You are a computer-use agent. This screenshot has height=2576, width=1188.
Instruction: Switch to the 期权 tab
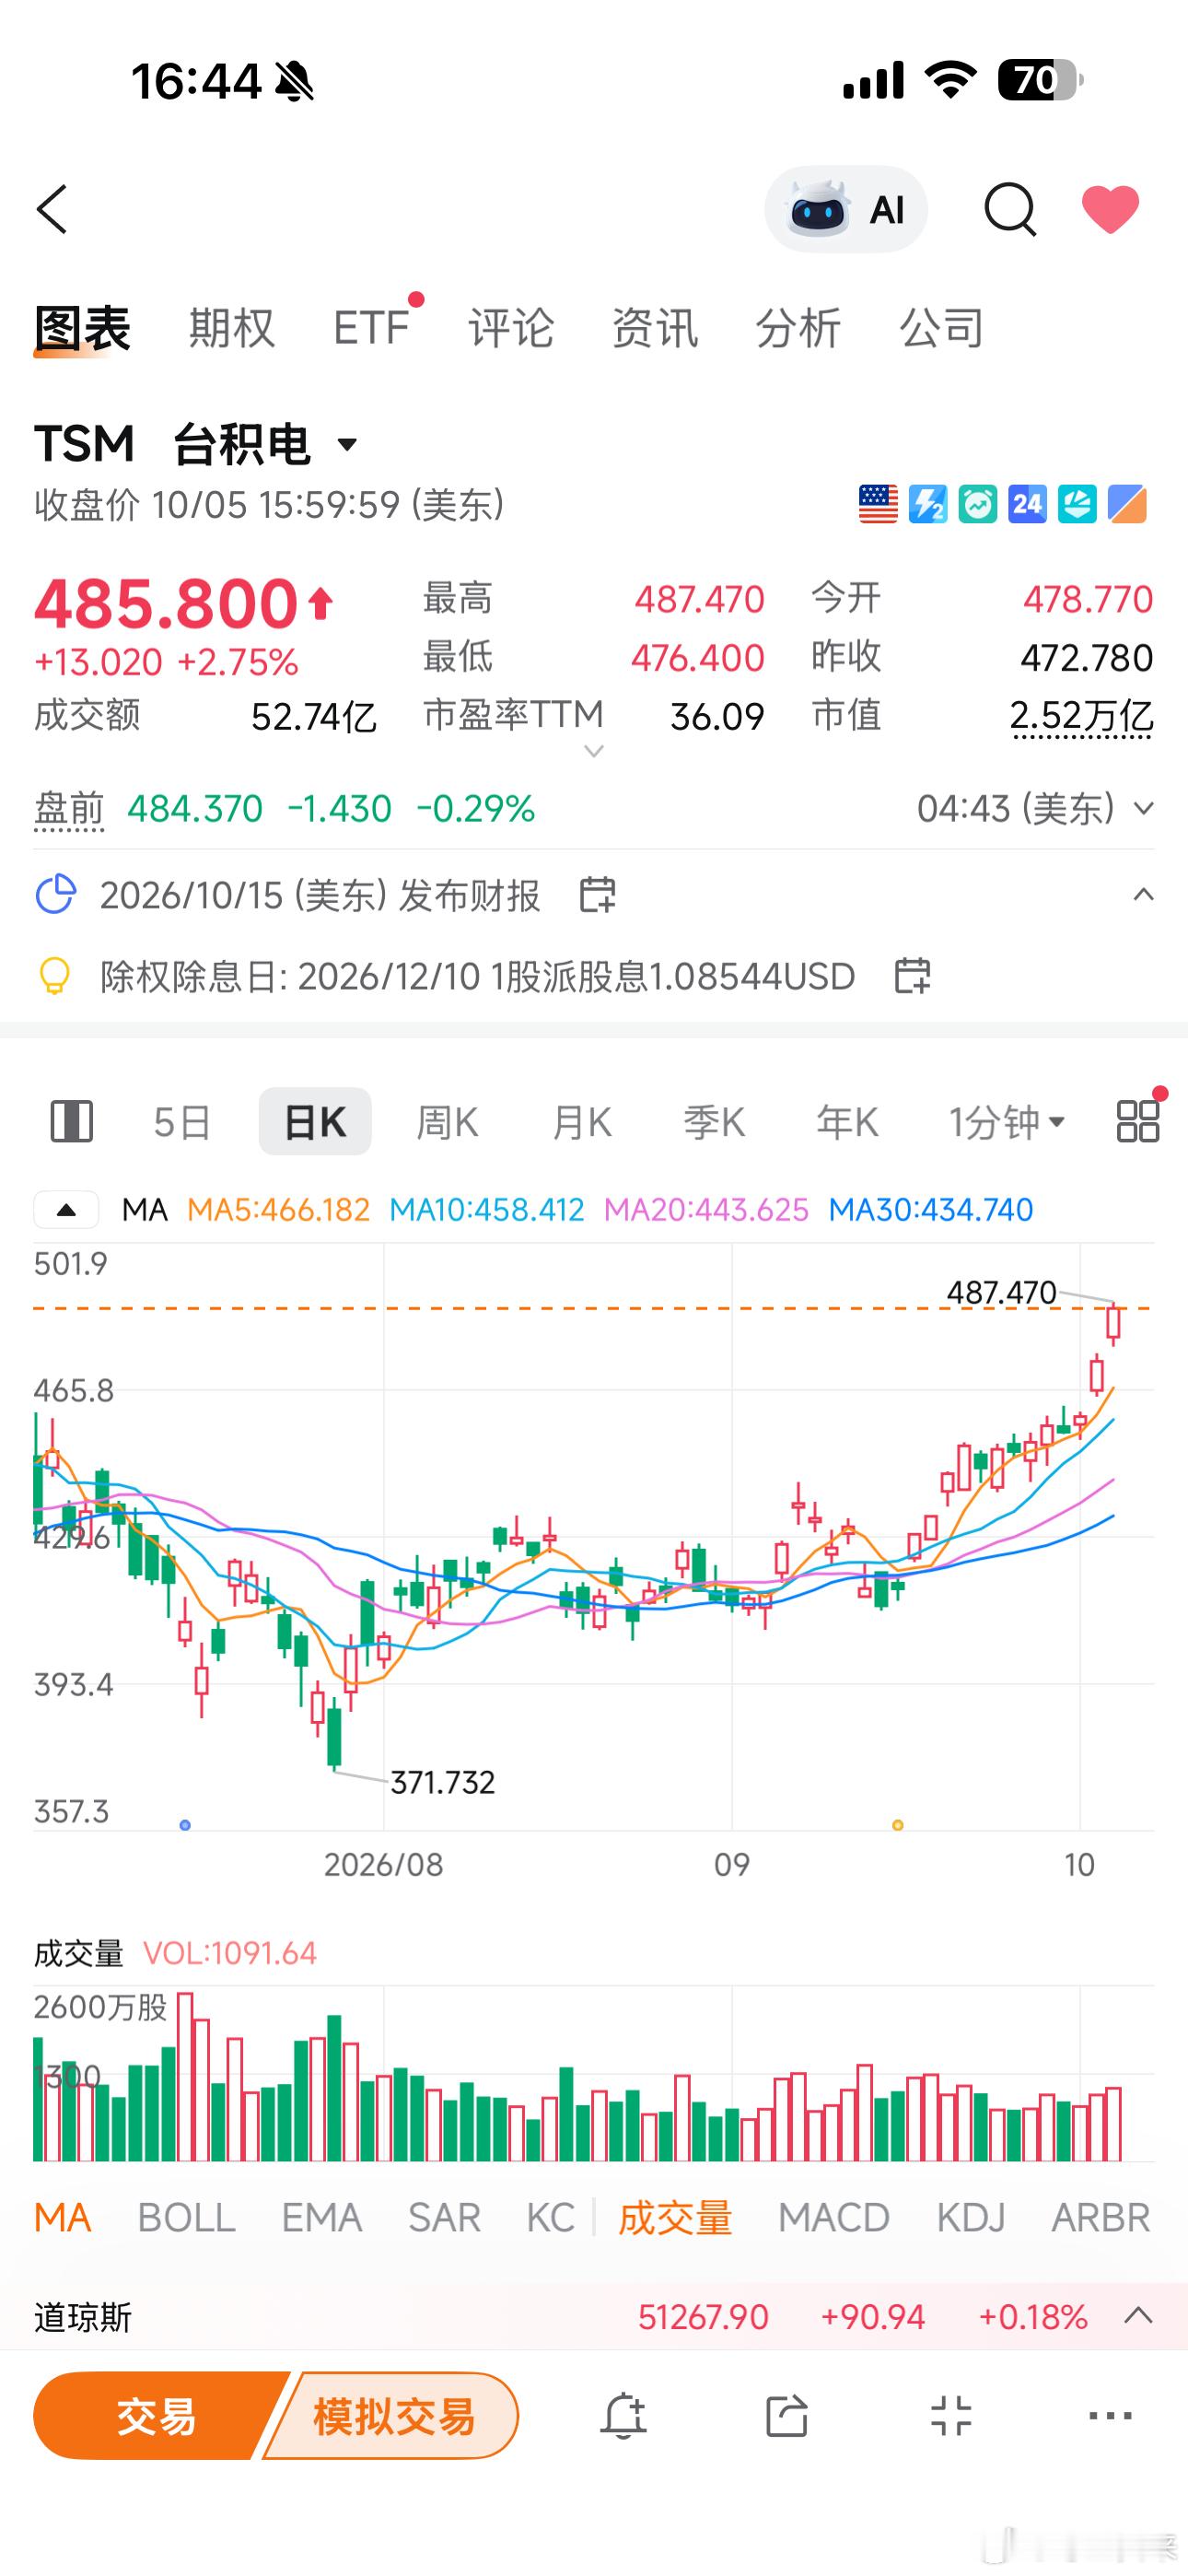232,328
